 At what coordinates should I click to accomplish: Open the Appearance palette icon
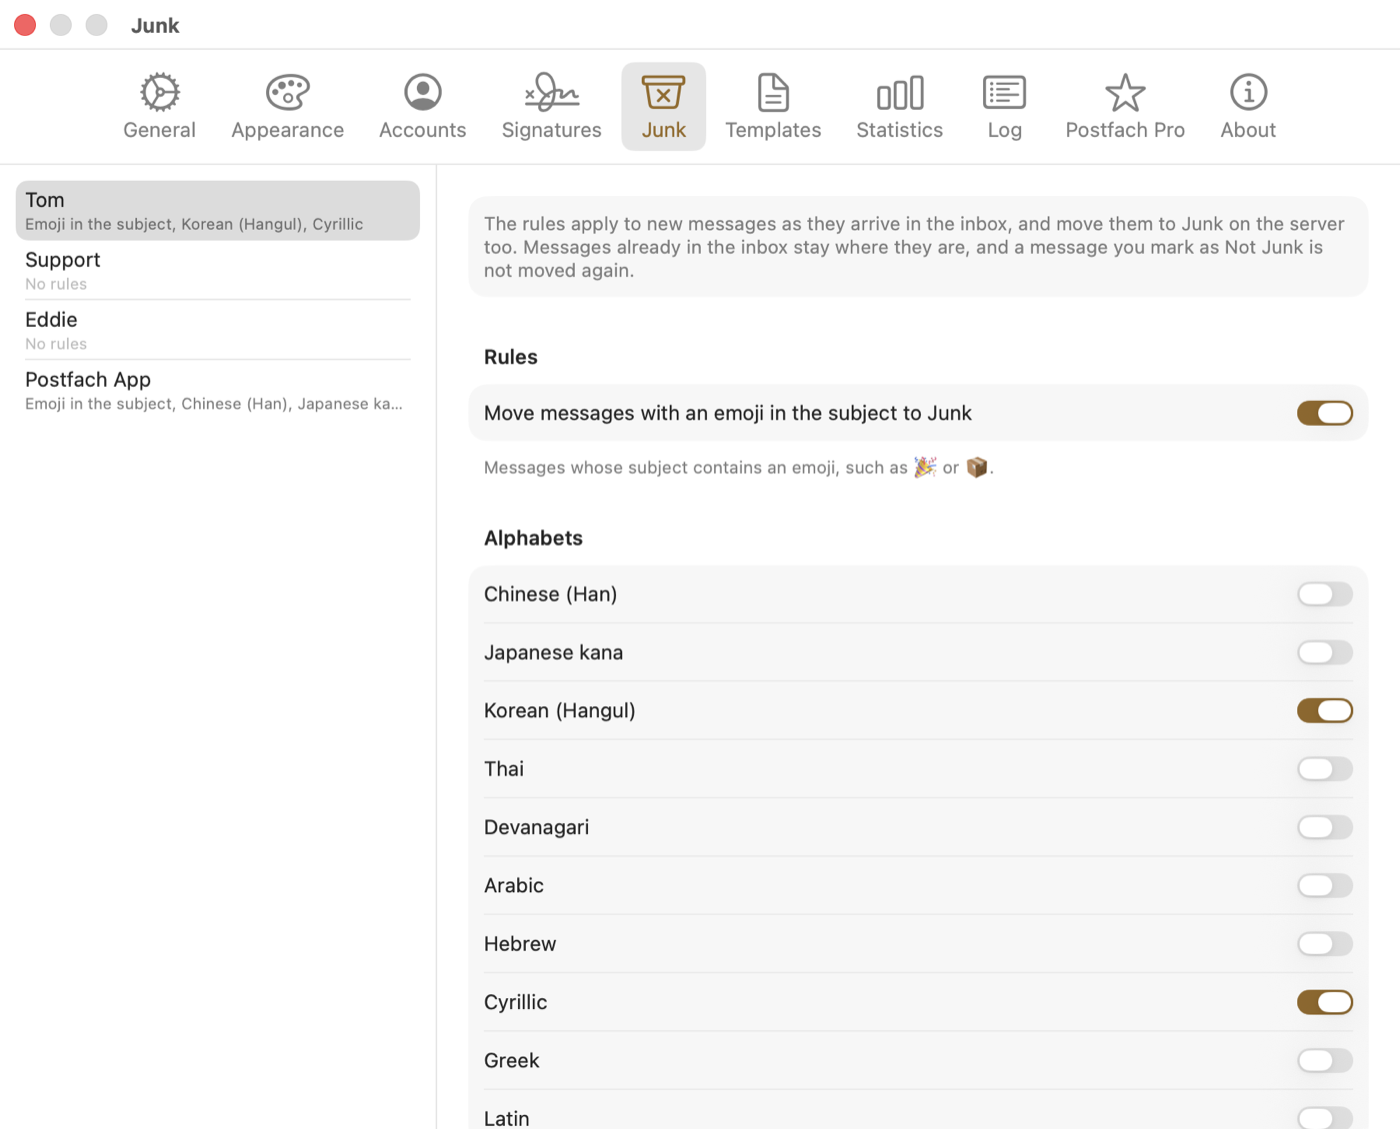tap(287, 93)
